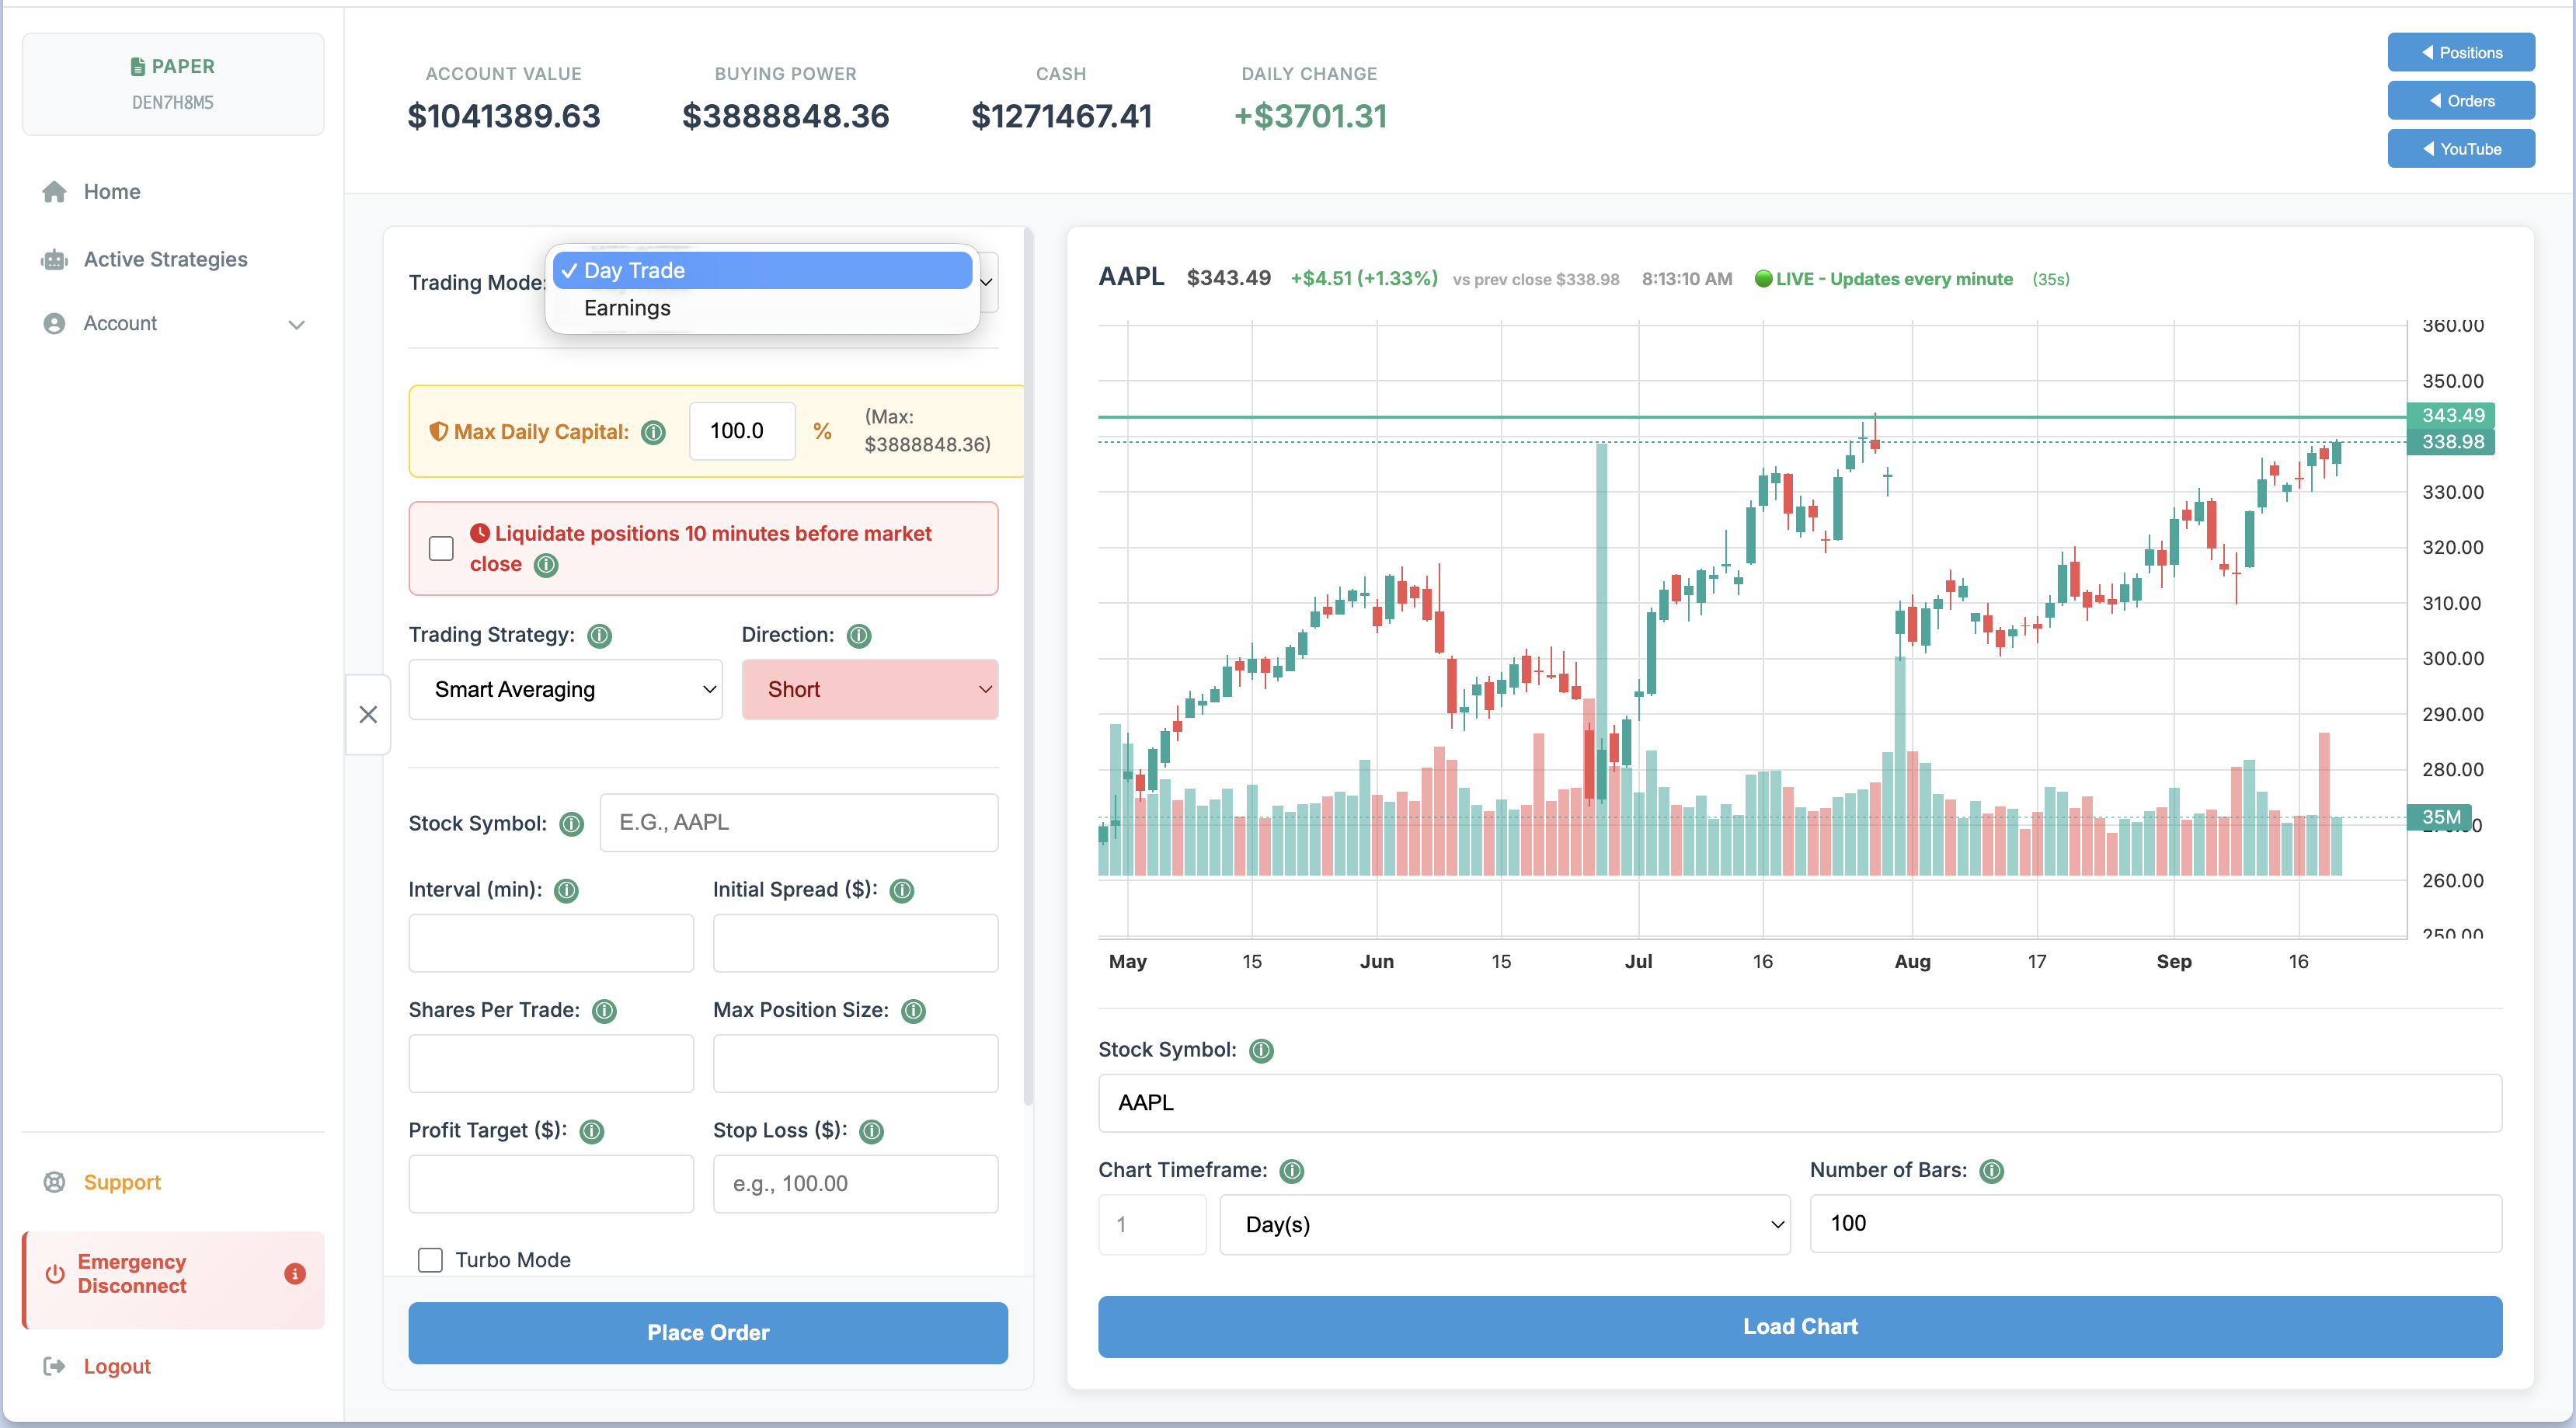Click info icon next to Chart Timeframe
2576x1428 pixels.
[1292, 1171]
